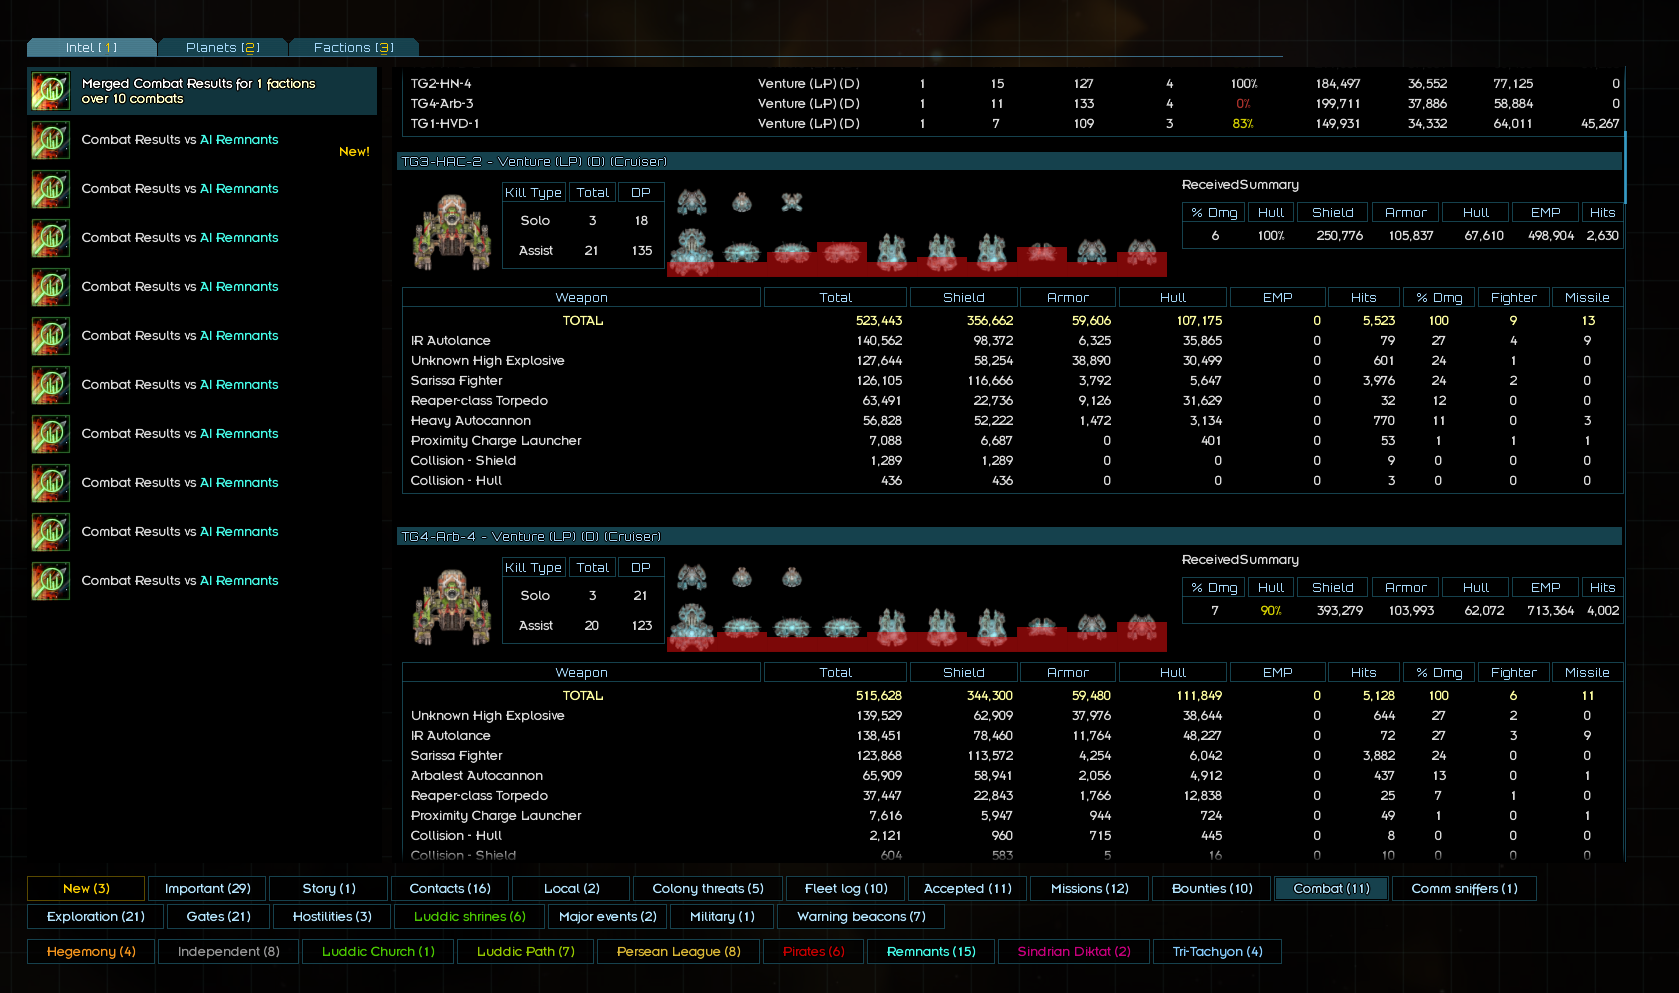Toggle the Exploration (21) filter tag

point(95,916)
